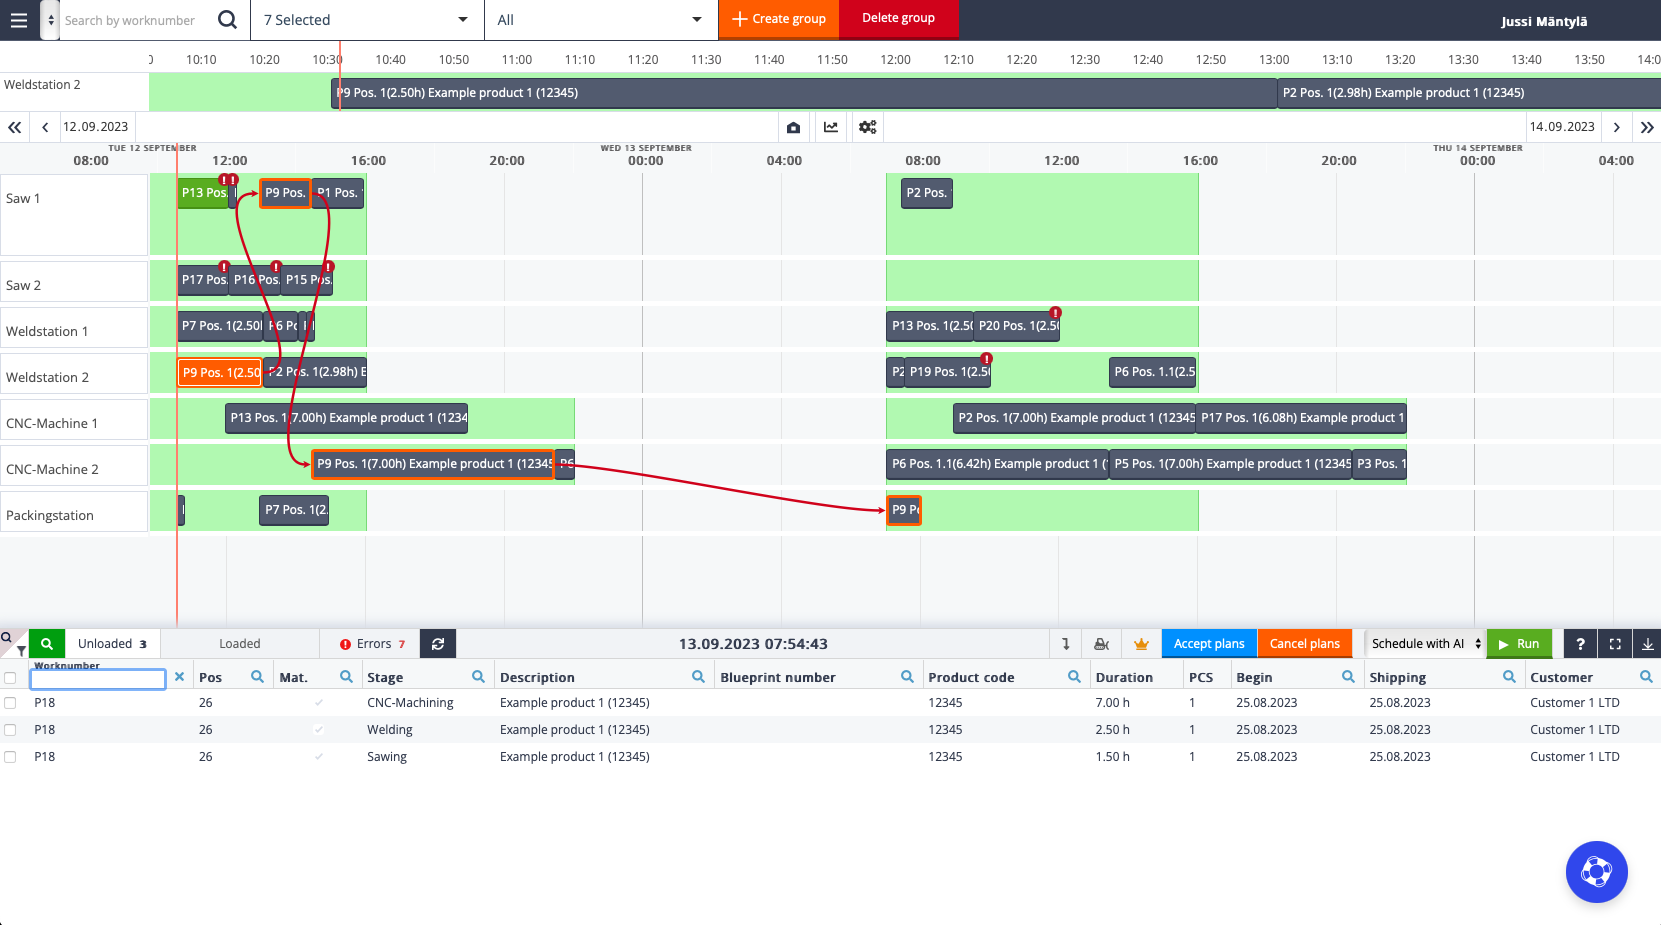The width and height of the screenshot is (1661, 925).
Task: Open the Errors tab showing 7 errors
Action: [370, 643]
